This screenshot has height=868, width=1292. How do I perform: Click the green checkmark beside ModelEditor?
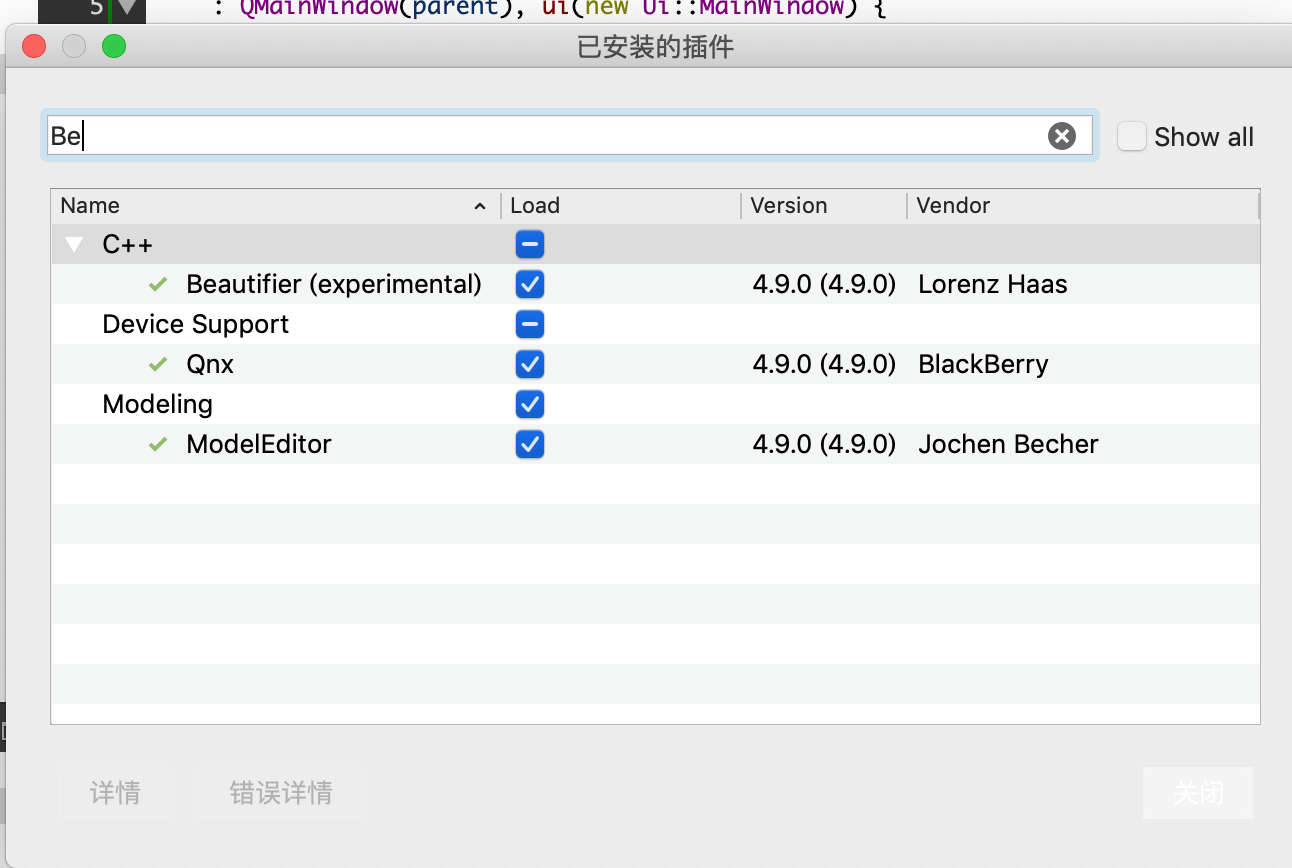tap(157, 444)
